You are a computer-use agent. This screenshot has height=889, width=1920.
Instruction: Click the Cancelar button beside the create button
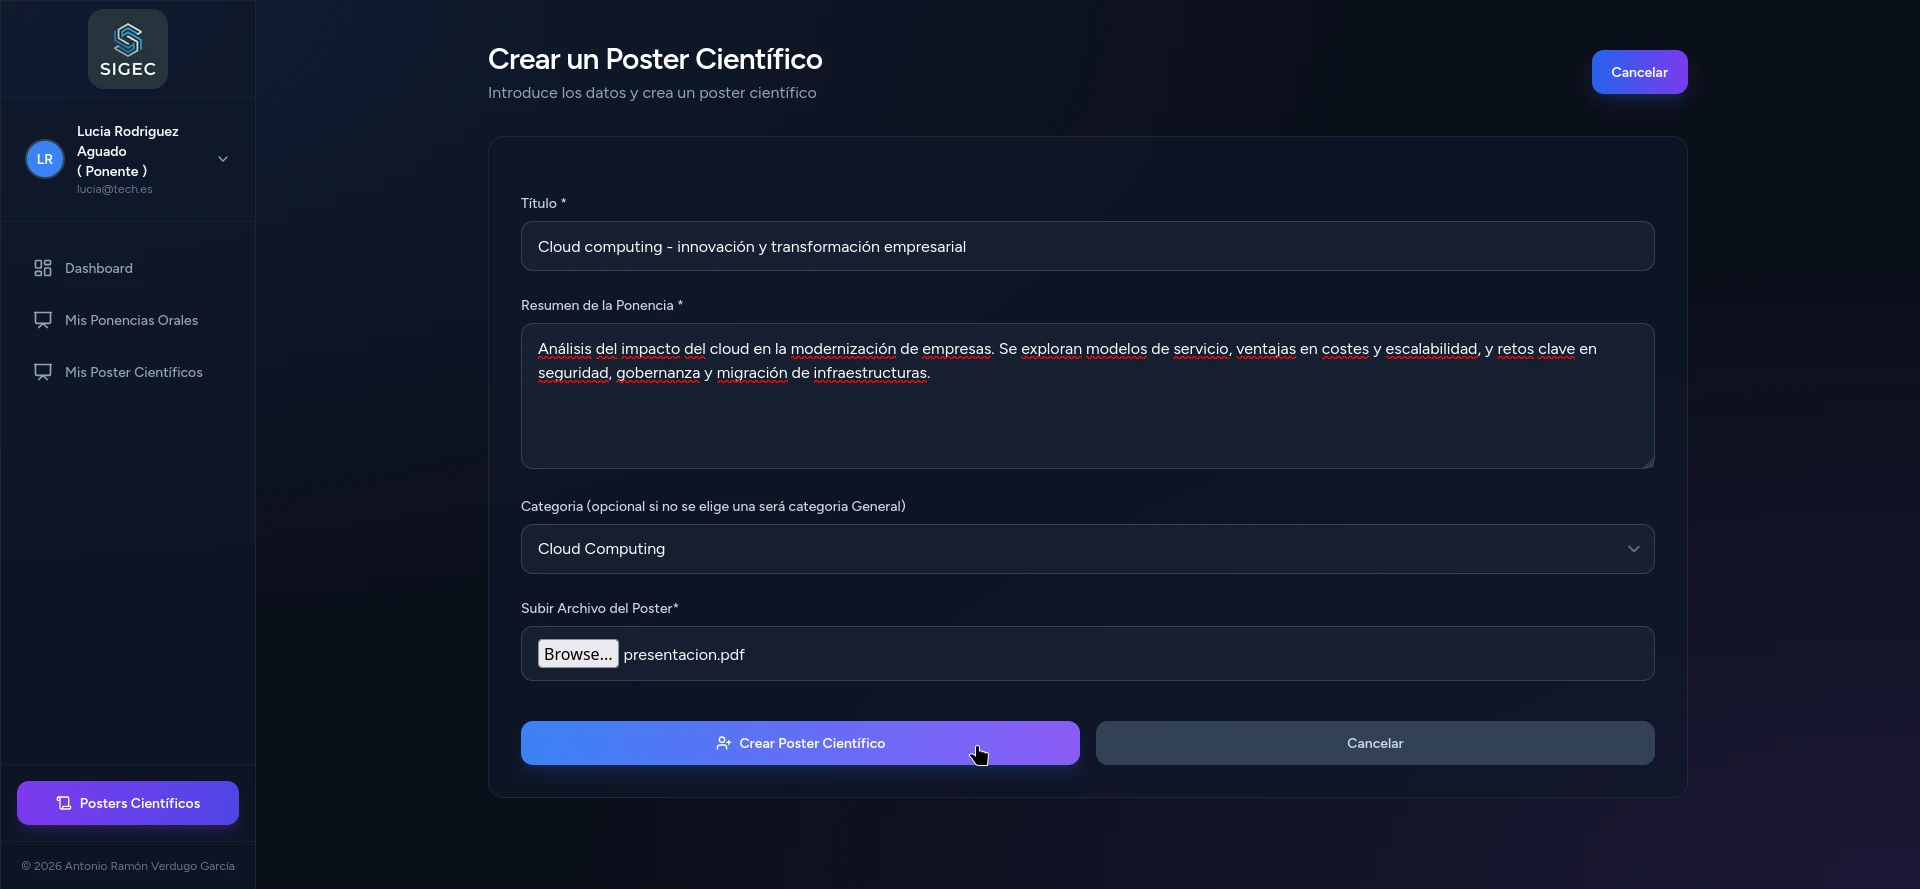coord(1374,743)
